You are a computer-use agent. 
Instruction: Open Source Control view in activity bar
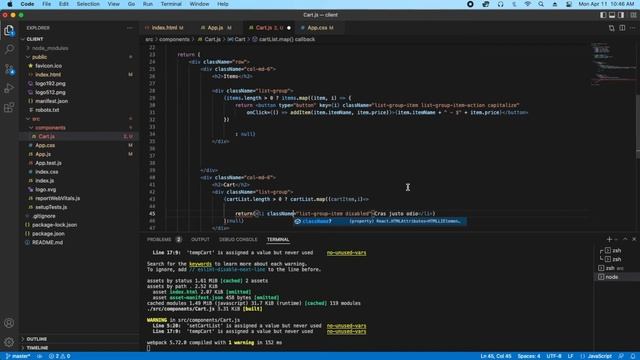coord(9,69)
